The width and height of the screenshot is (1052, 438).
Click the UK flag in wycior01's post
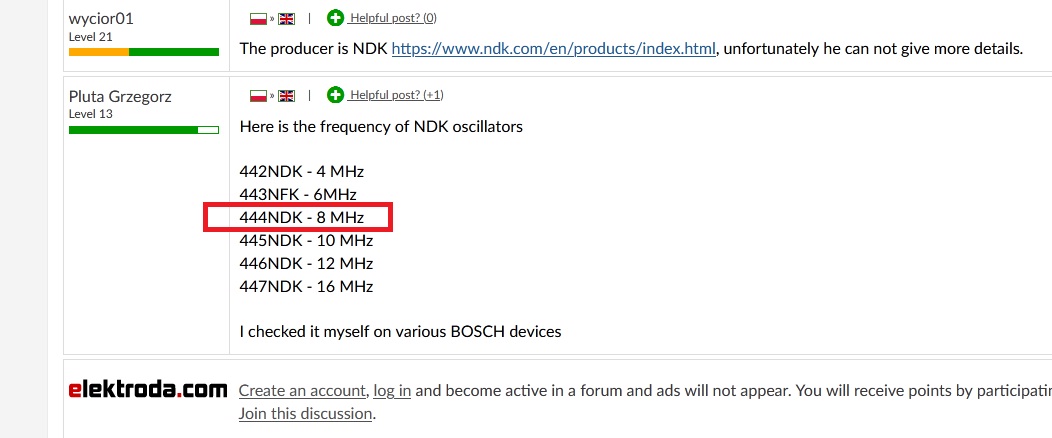286,19
